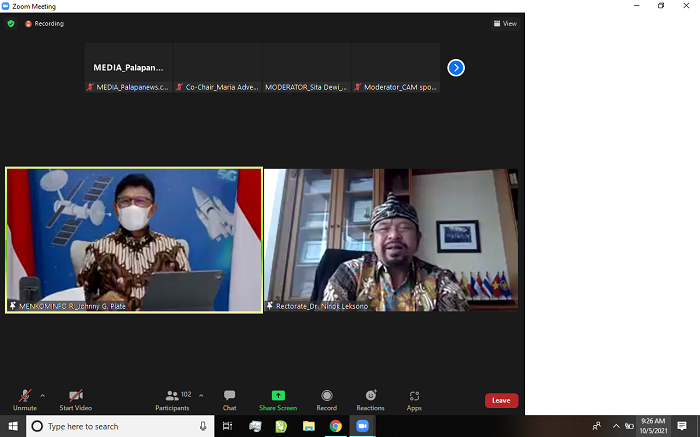The image size is (700, 437).
Task: Open the Apps panel
Action: 414,399
